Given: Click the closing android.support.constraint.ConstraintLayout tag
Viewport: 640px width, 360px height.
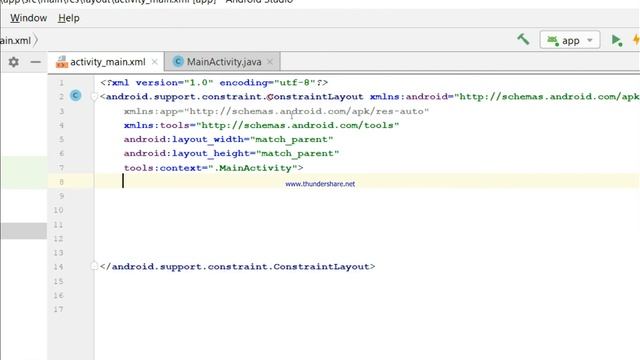Looking at the screenshot, I should click(237, 267).
